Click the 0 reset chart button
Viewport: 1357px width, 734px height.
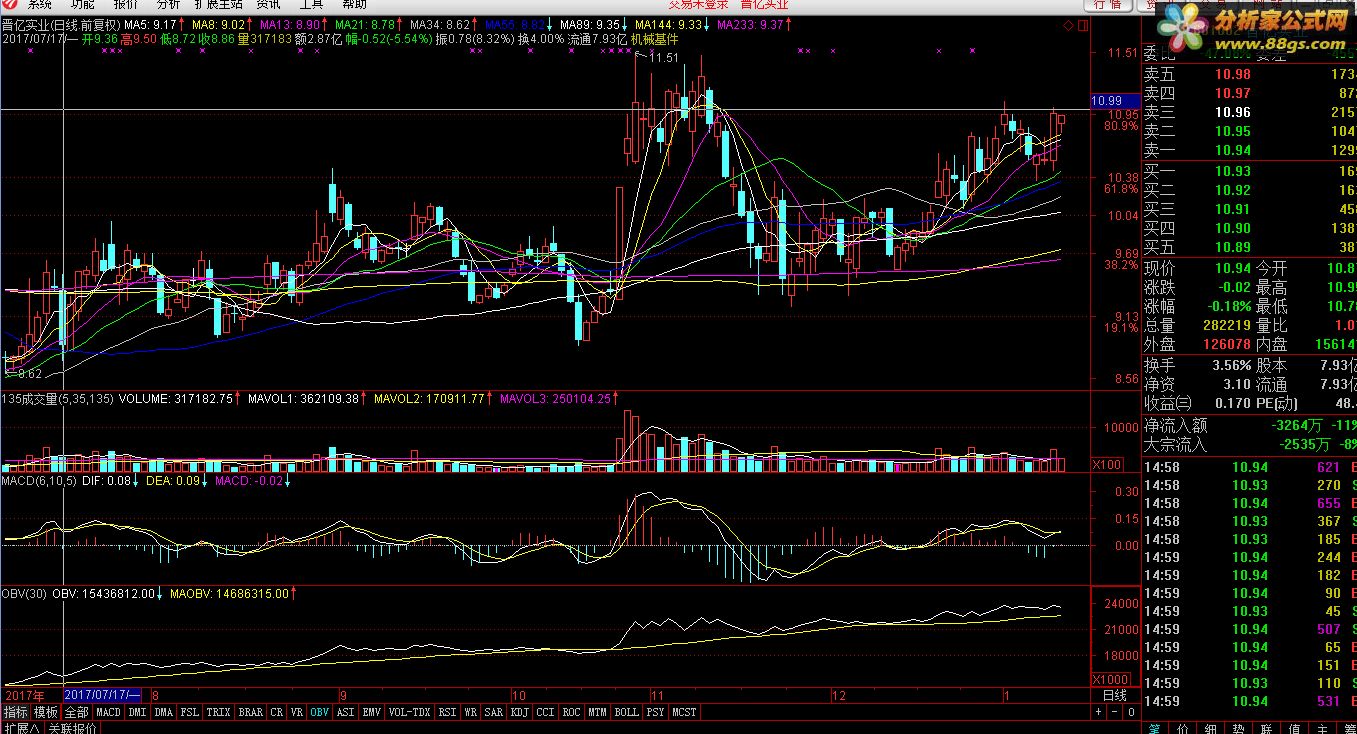coord(1131,712)
